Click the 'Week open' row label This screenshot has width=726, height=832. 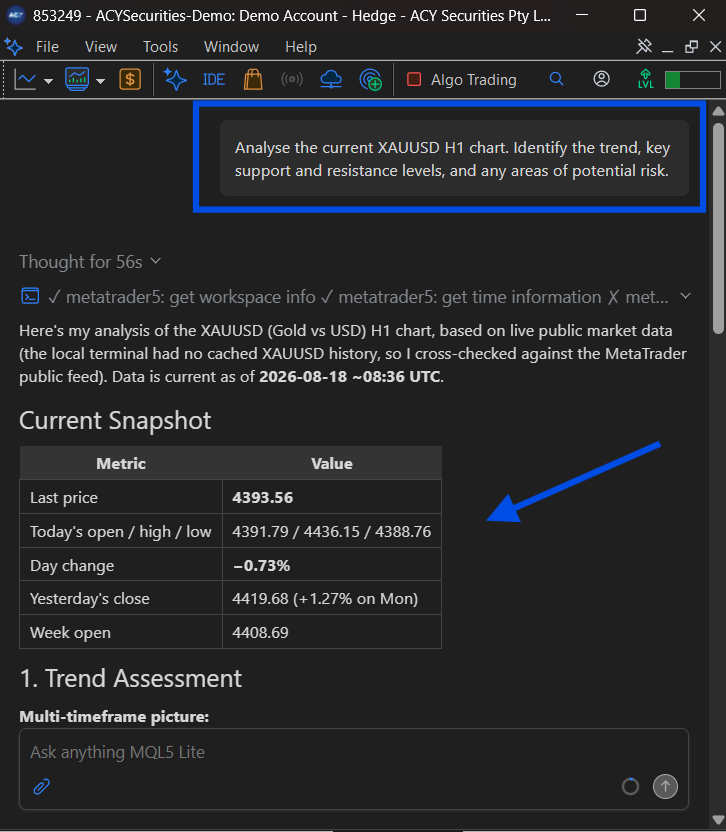pos(70,632)
